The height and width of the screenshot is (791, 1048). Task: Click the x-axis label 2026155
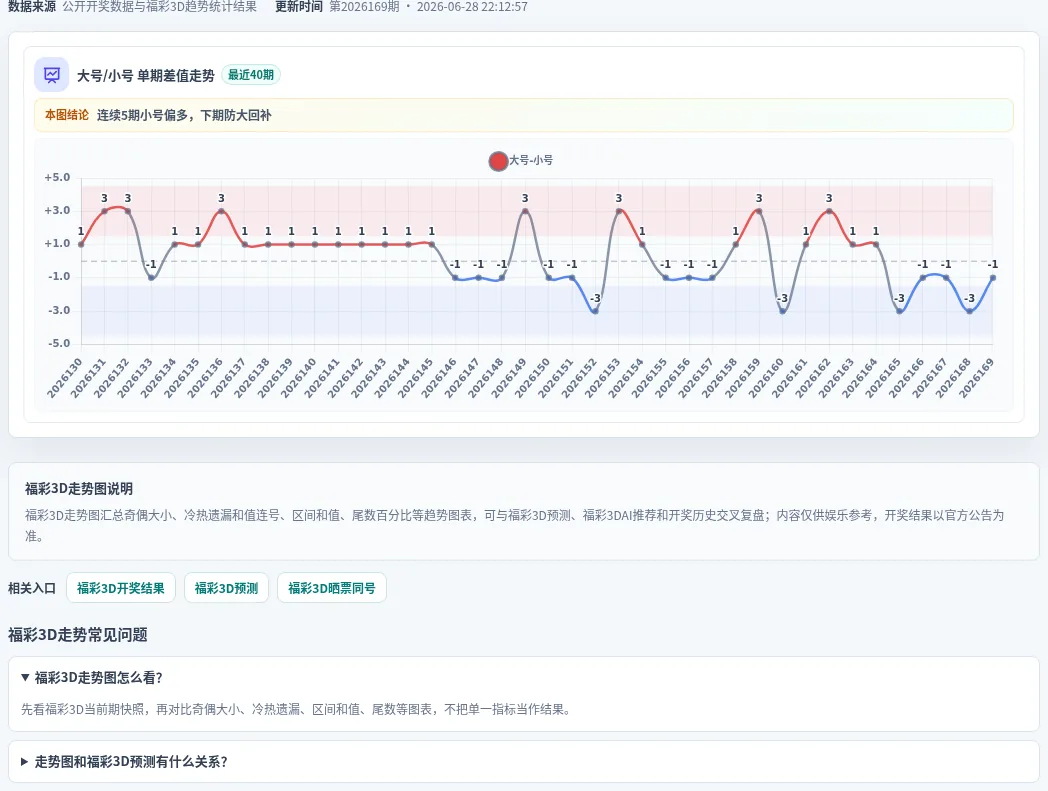pos(649,378)
